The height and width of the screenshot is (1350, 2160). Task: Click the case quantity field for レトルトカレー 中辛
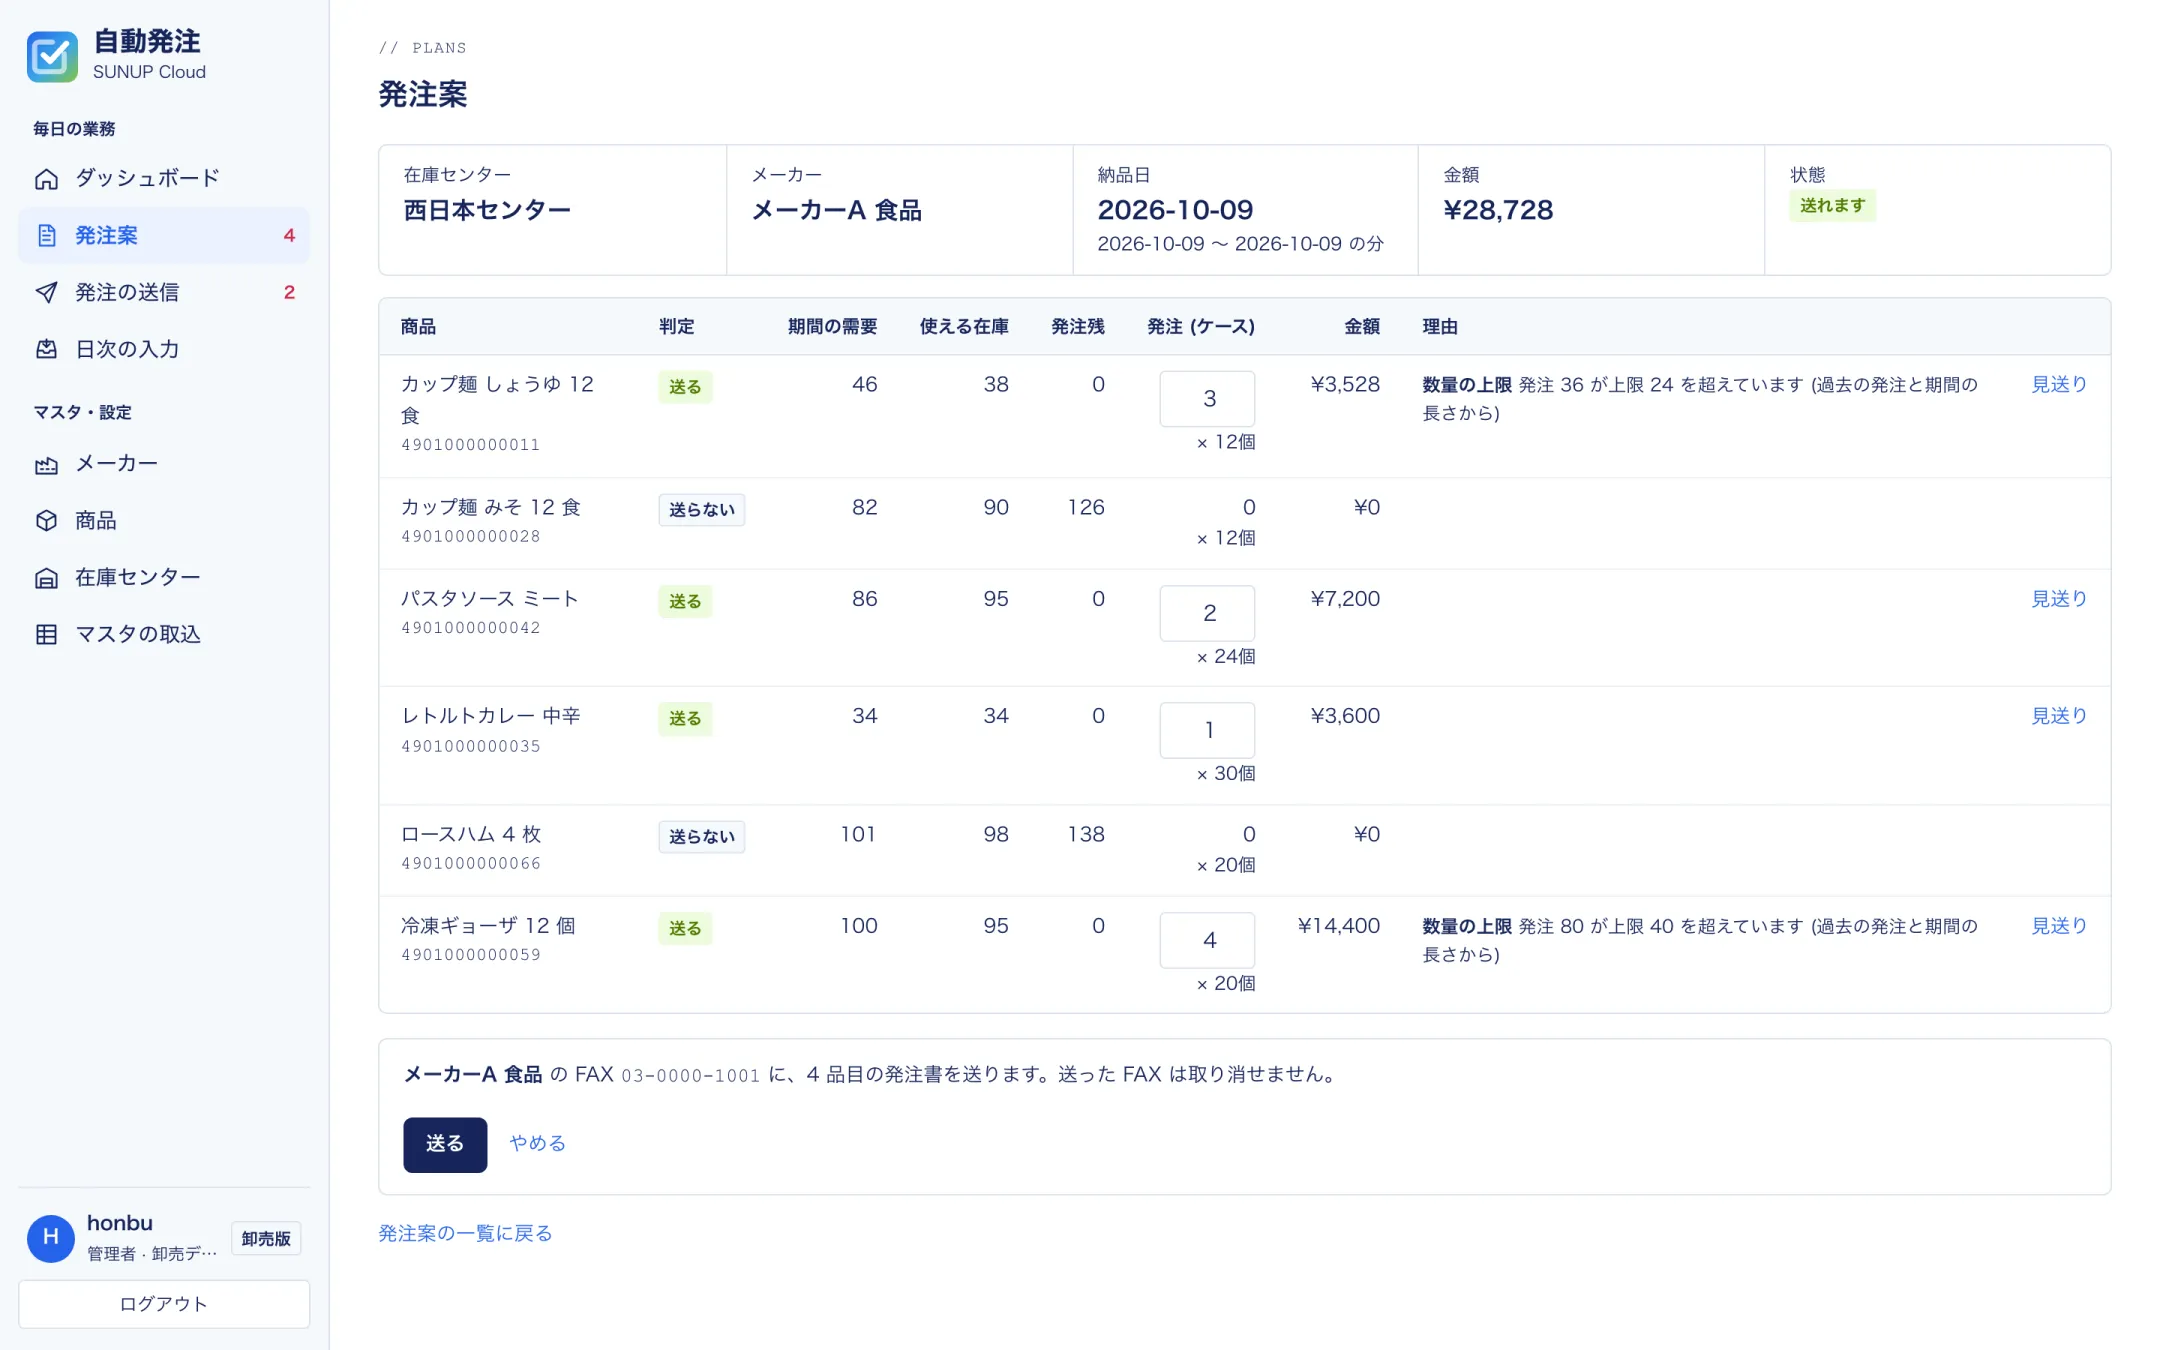click(x=1207, y=729)
